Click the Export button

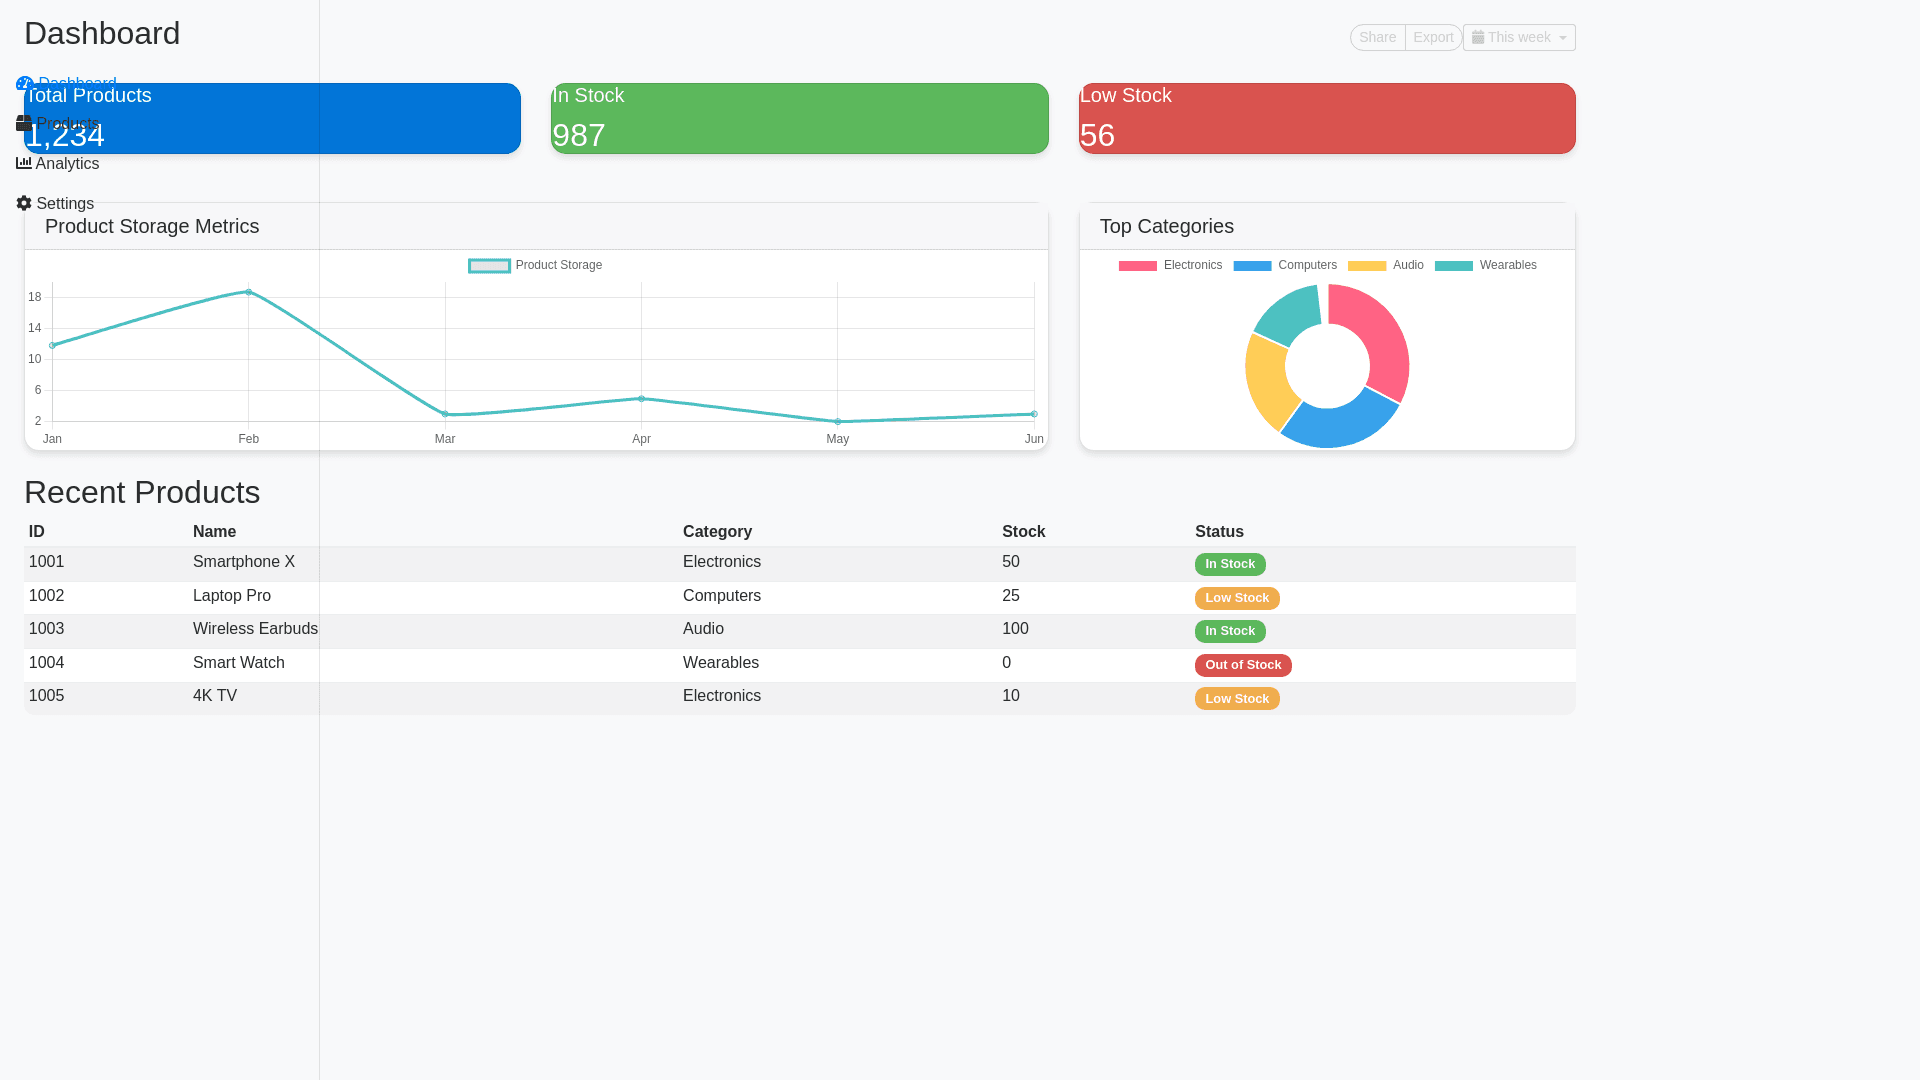point(1433,37)
